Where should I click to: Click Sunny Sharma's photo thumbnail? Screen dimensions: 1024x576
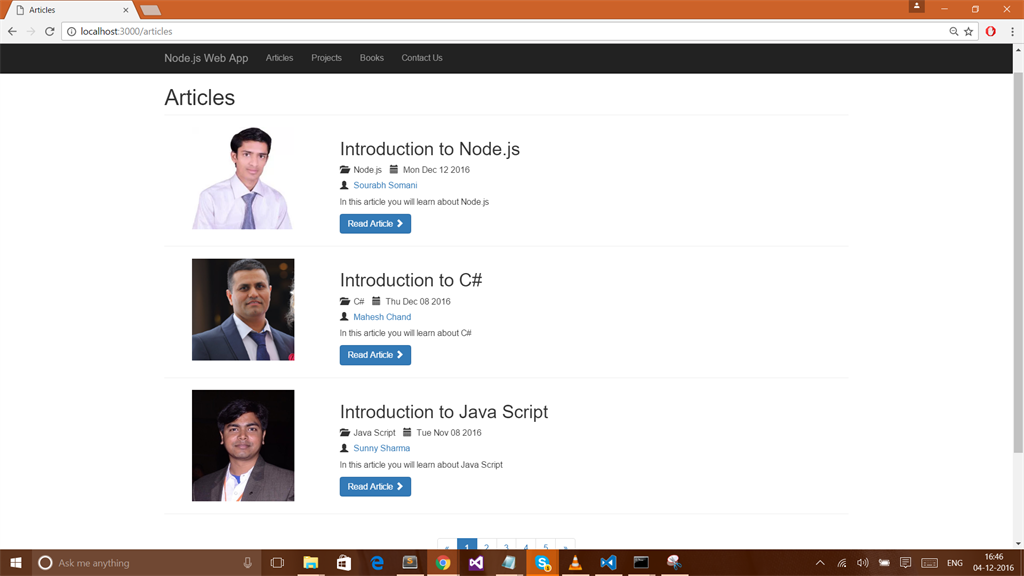click(x=243, y=445)
